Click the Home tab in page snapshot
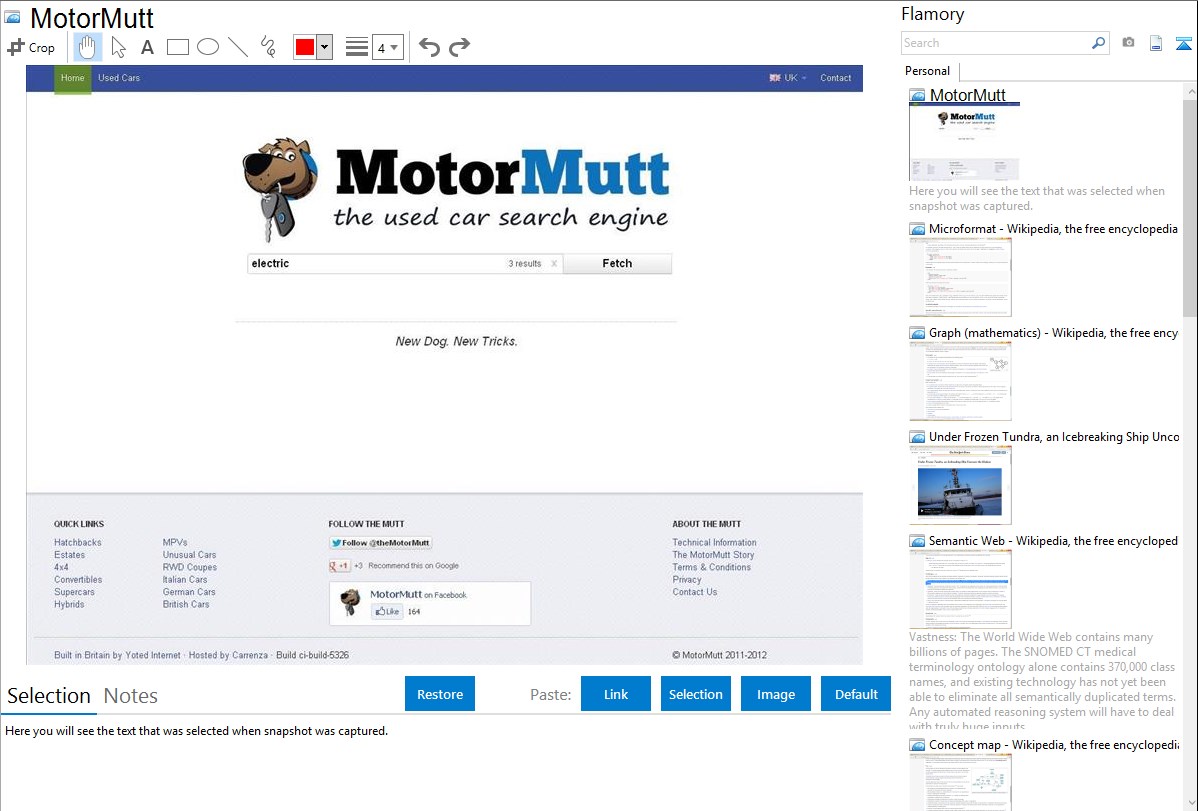The image size is (1198, 811). click(73, 78)
